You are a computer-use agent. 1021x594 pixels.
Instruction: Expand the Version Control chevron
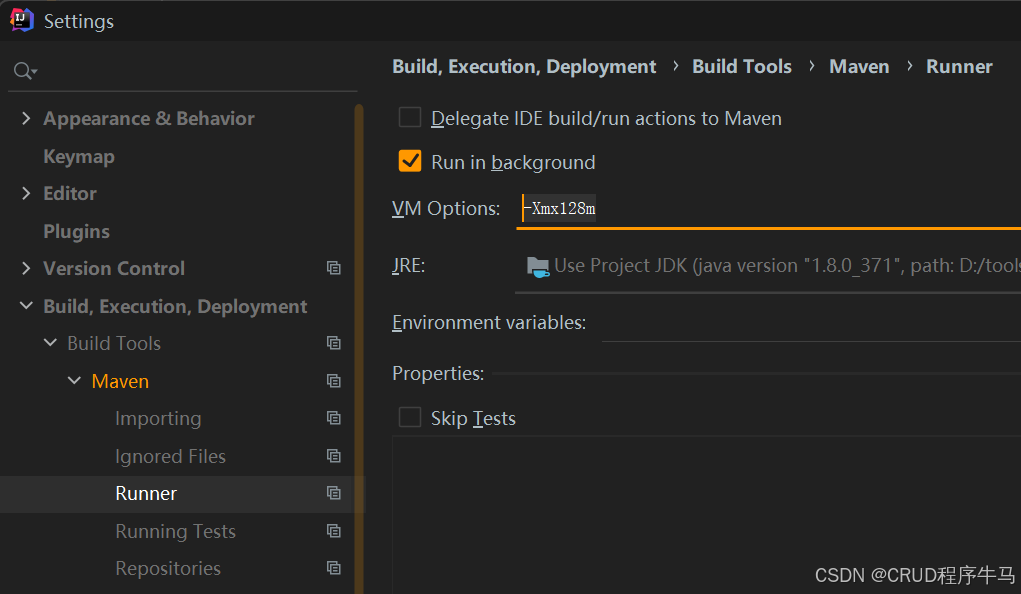click(x=25, y=268)
